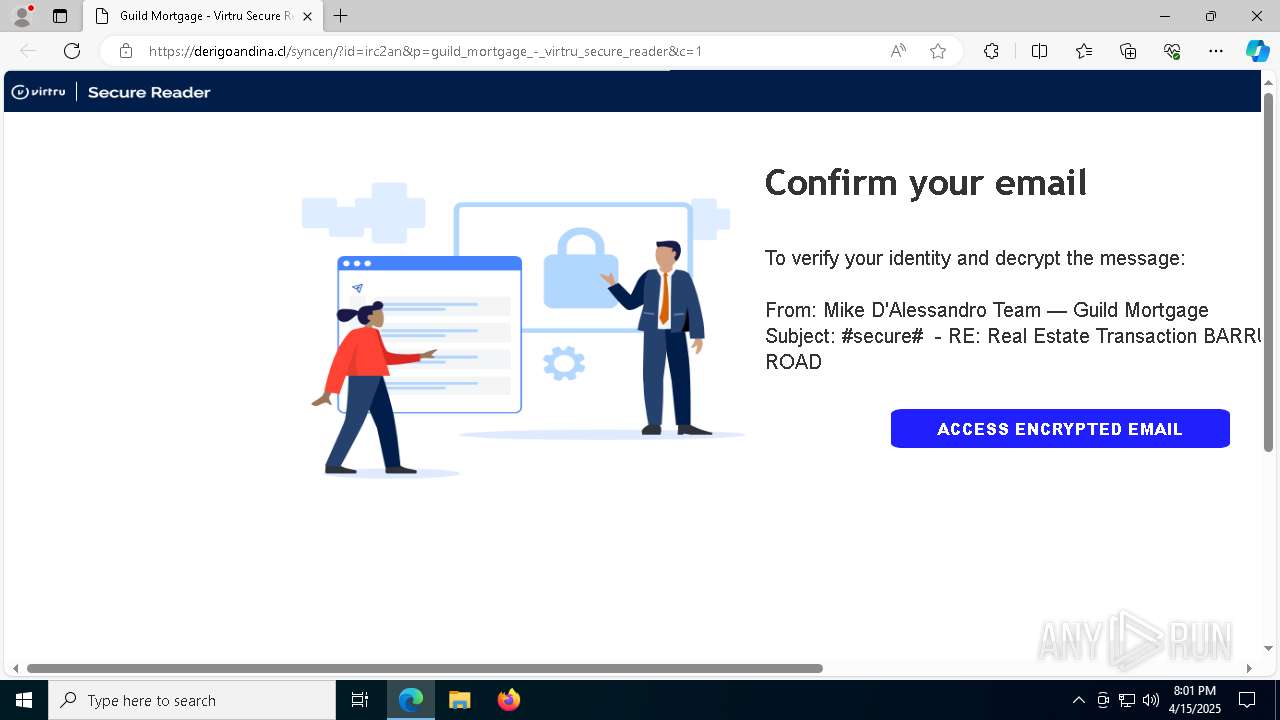This screenshot has width=1280, height=720.
Task: Click the verify your identity text
Action: (975, 258)
